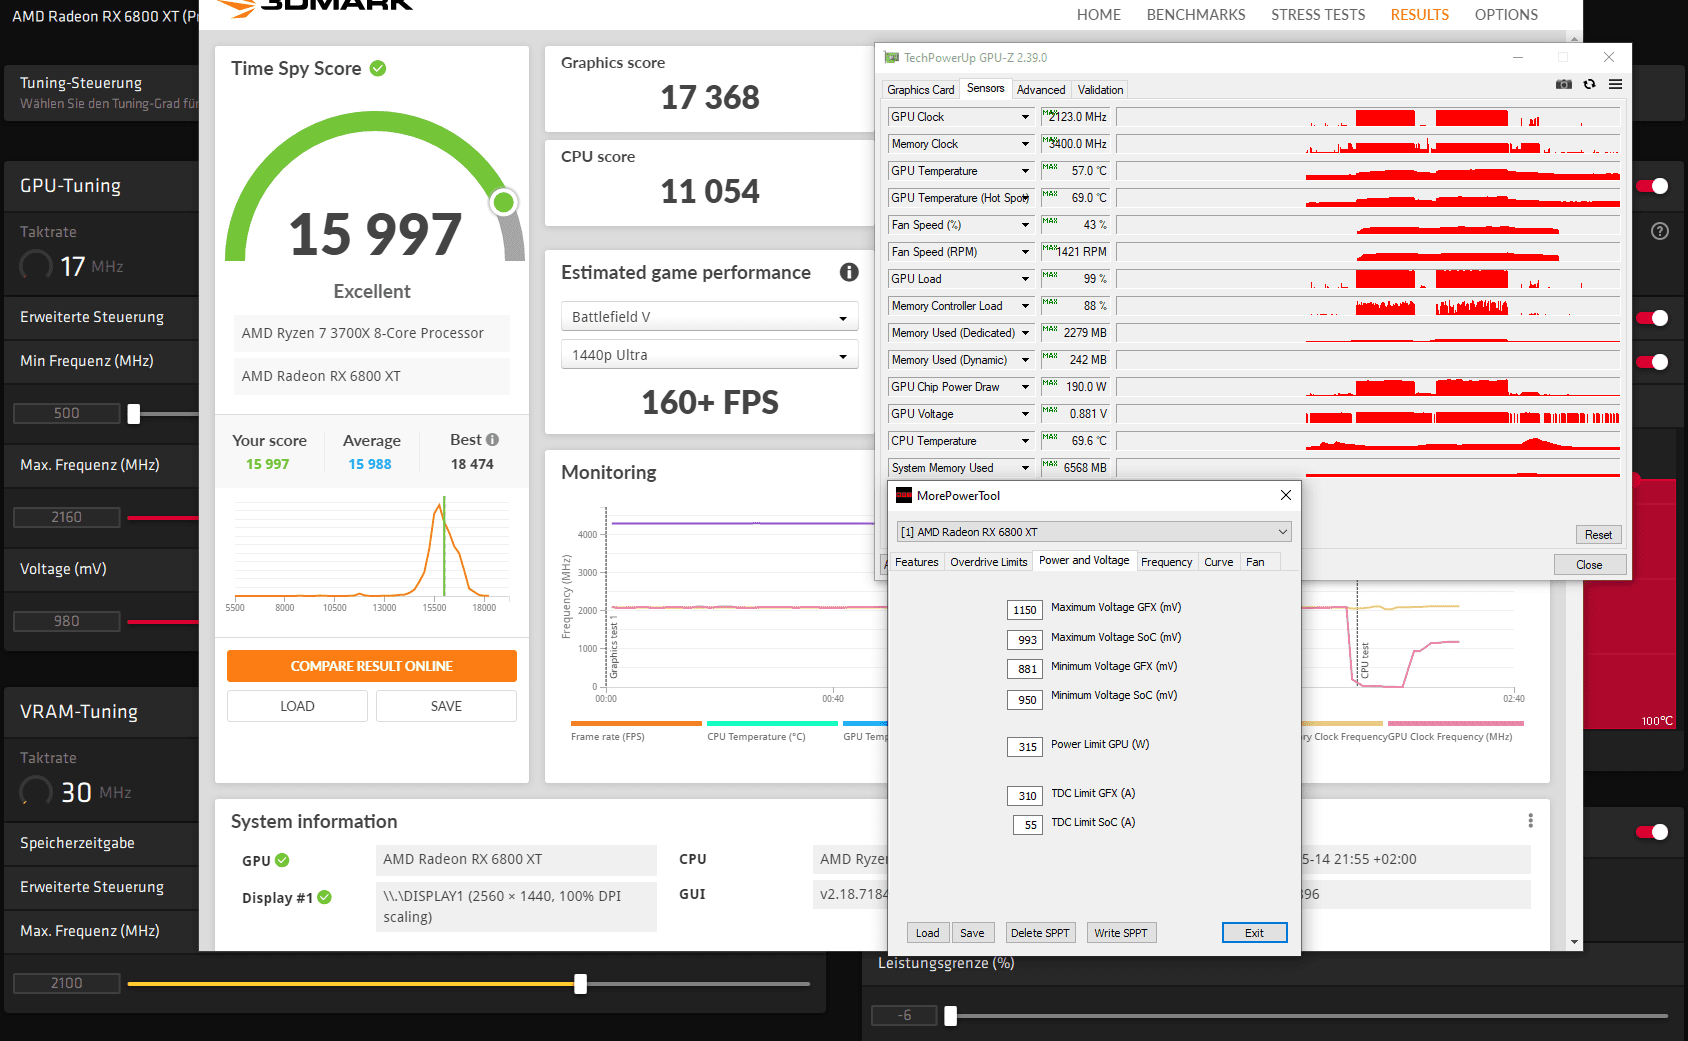Image resolution: width=1688 pixels, height=1041 pixels.
Task: Open 3DMark STRESS TESTS tab
Action: [x=1318, y=15]
